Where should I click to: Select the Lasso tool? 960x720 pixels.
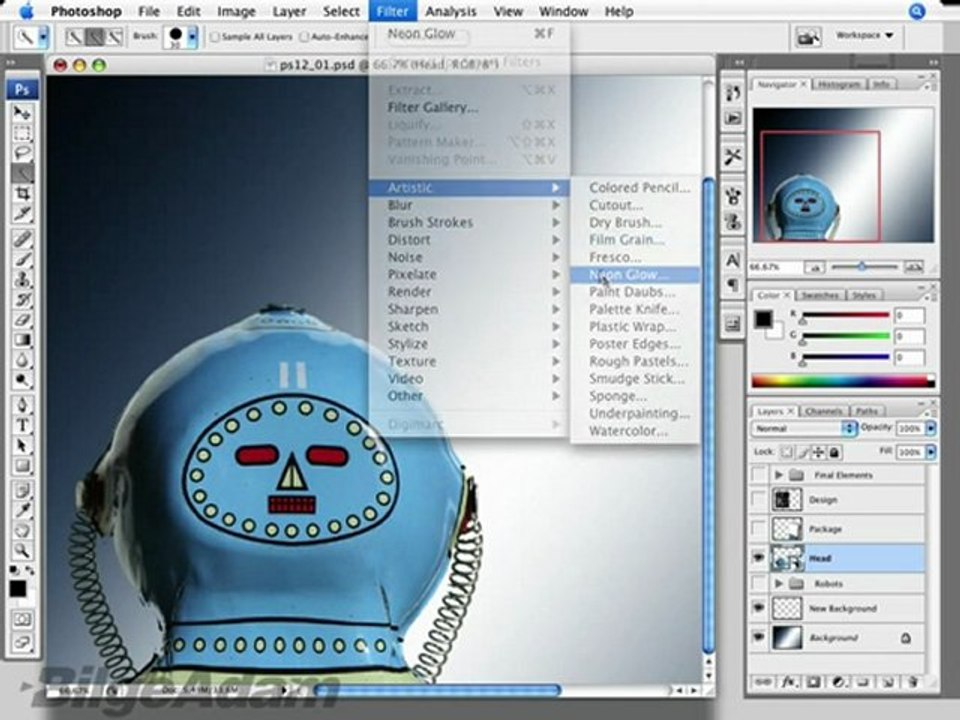pyautogui.click(x=22, y=153)
